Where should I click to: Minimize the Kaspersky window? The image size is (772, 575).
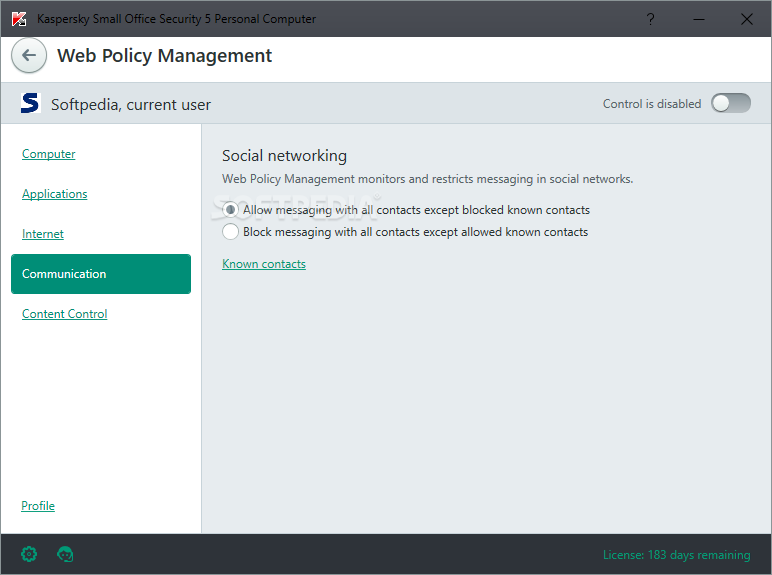[699, 19]
